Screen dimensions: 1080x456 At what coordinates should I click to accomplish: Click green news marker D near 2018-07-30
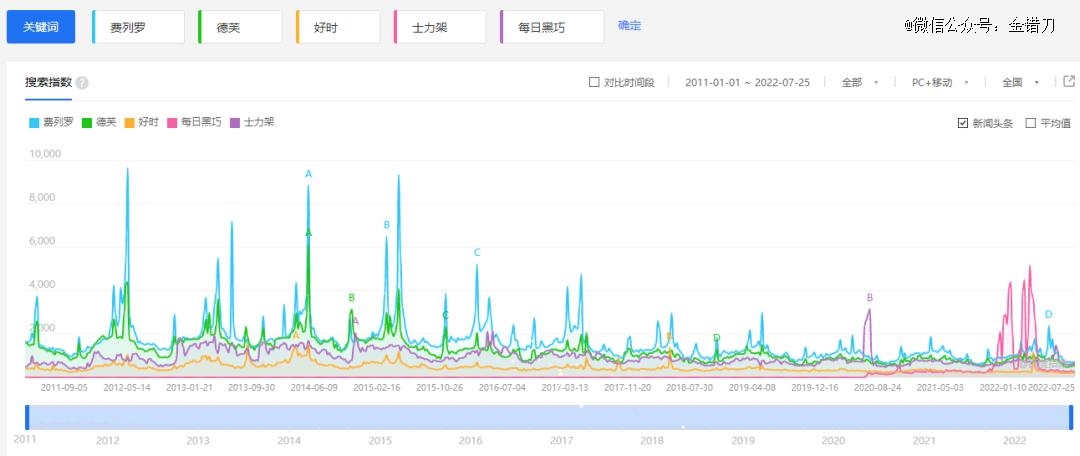pos(716,338)
